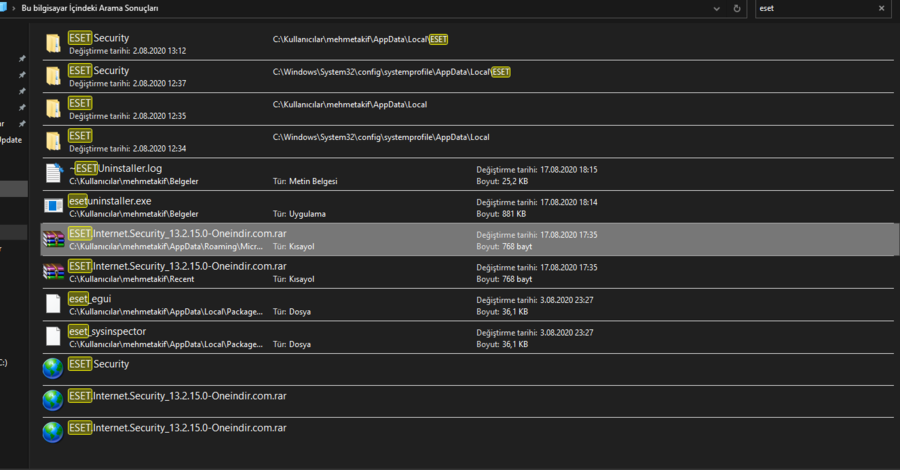Viewport: 900px width, 470px height.
Task: Select the ESET folder icon modified 12:35
Action: click(x=53, y=108)
